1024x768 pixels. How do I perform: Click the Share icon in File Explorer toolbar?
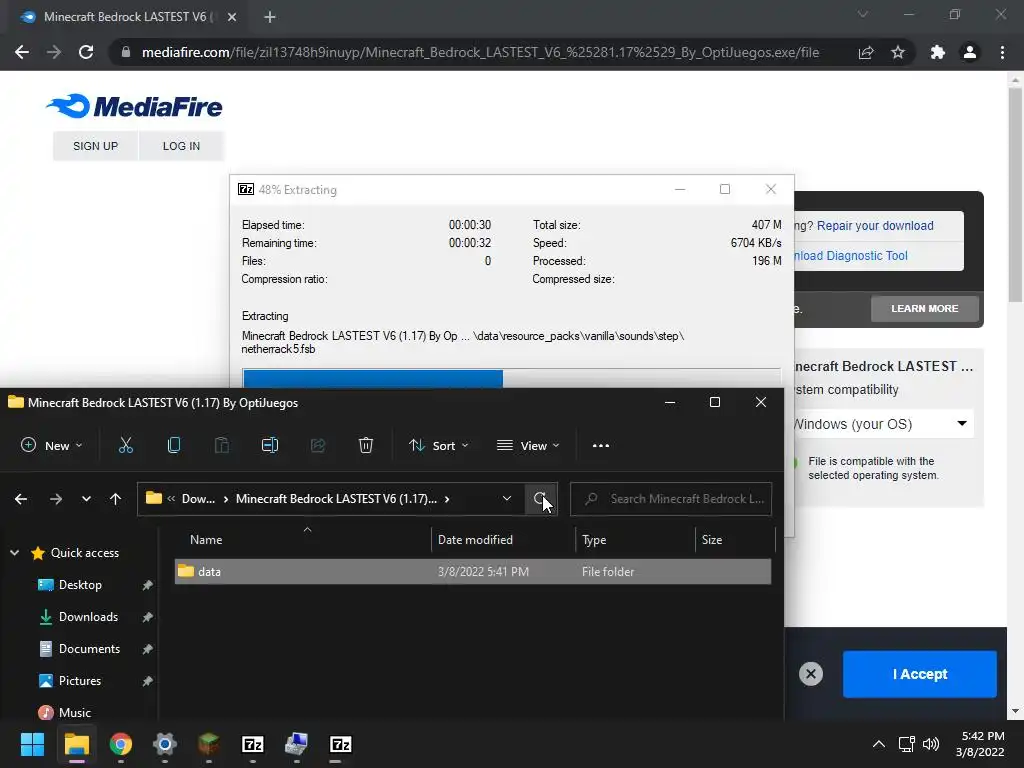[318, 445]
